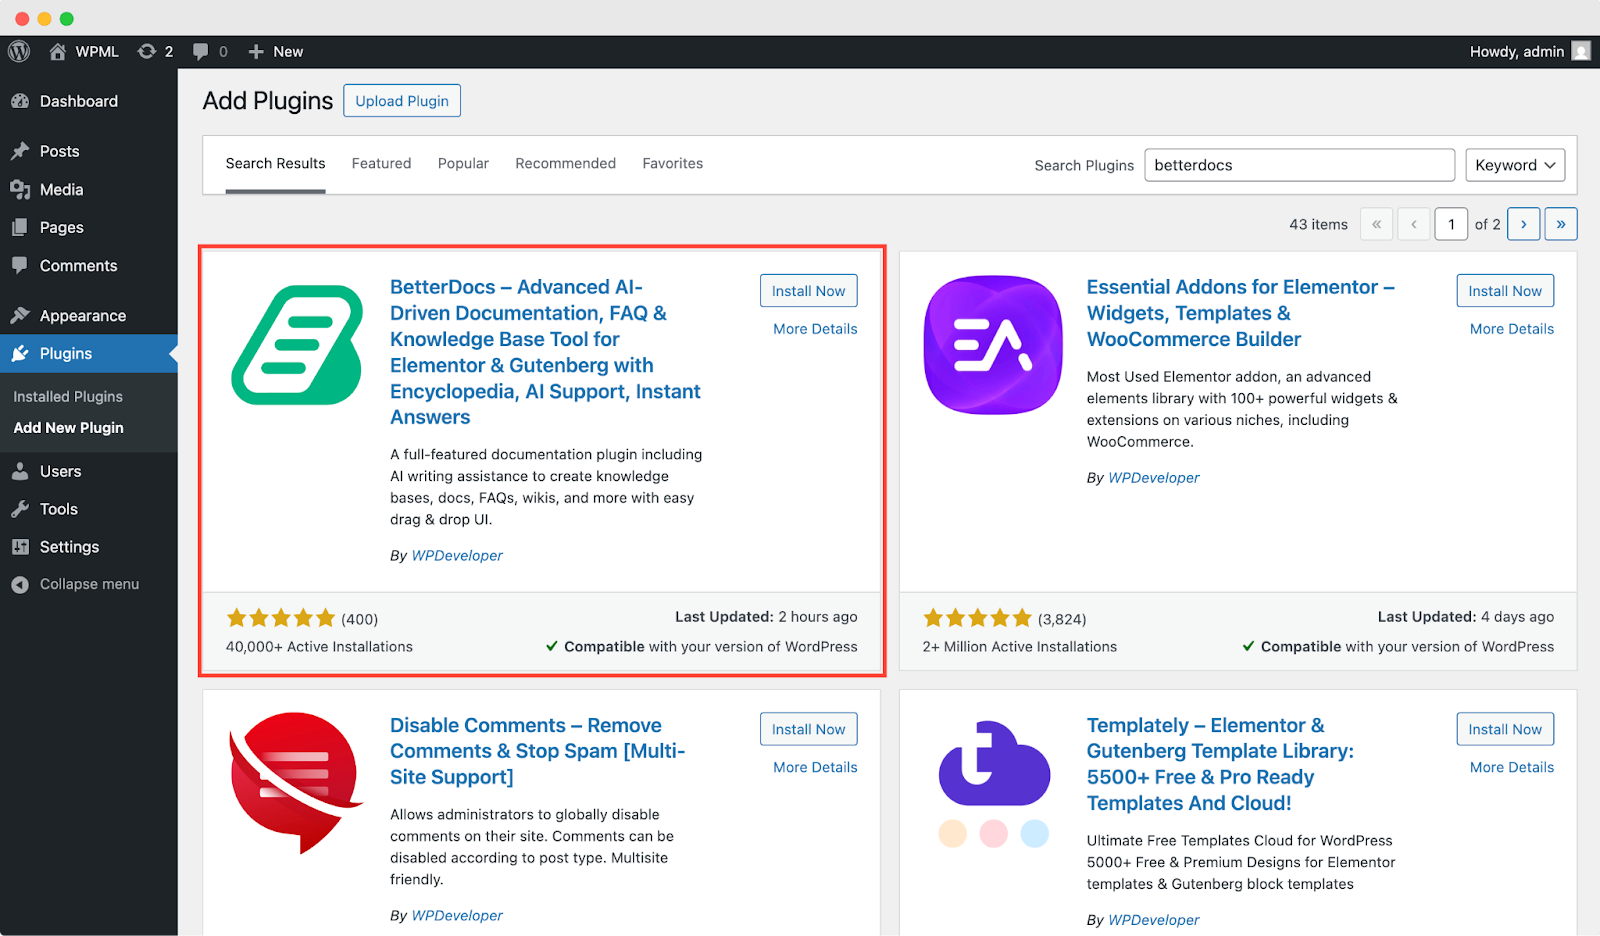Click "2+ Million Active Installations" text

coord(1020,646)
